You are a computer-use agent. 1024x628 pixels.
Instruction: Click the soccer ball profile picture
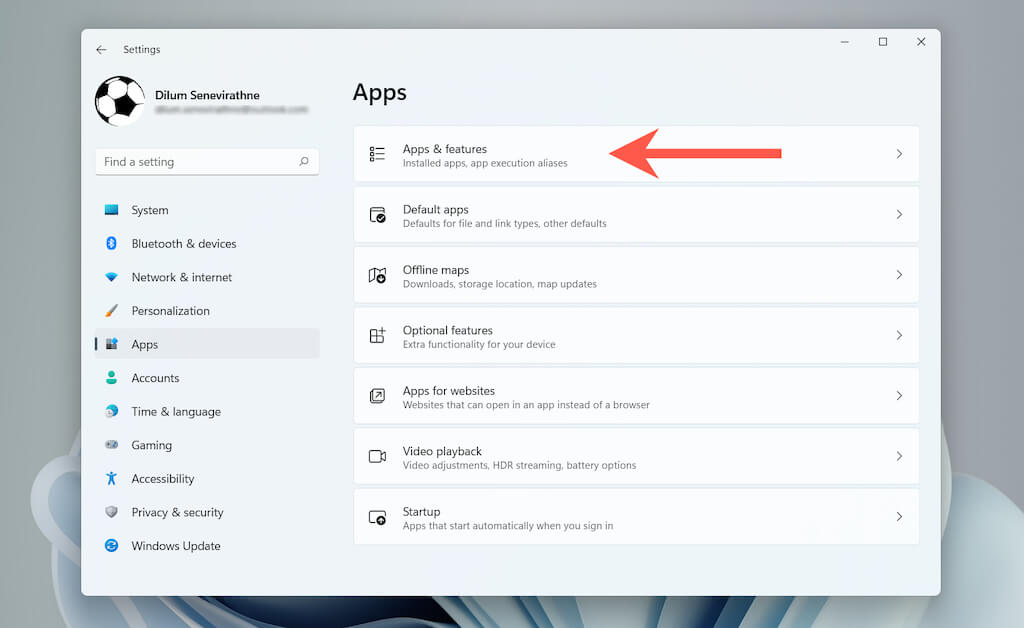coord(120,101)
